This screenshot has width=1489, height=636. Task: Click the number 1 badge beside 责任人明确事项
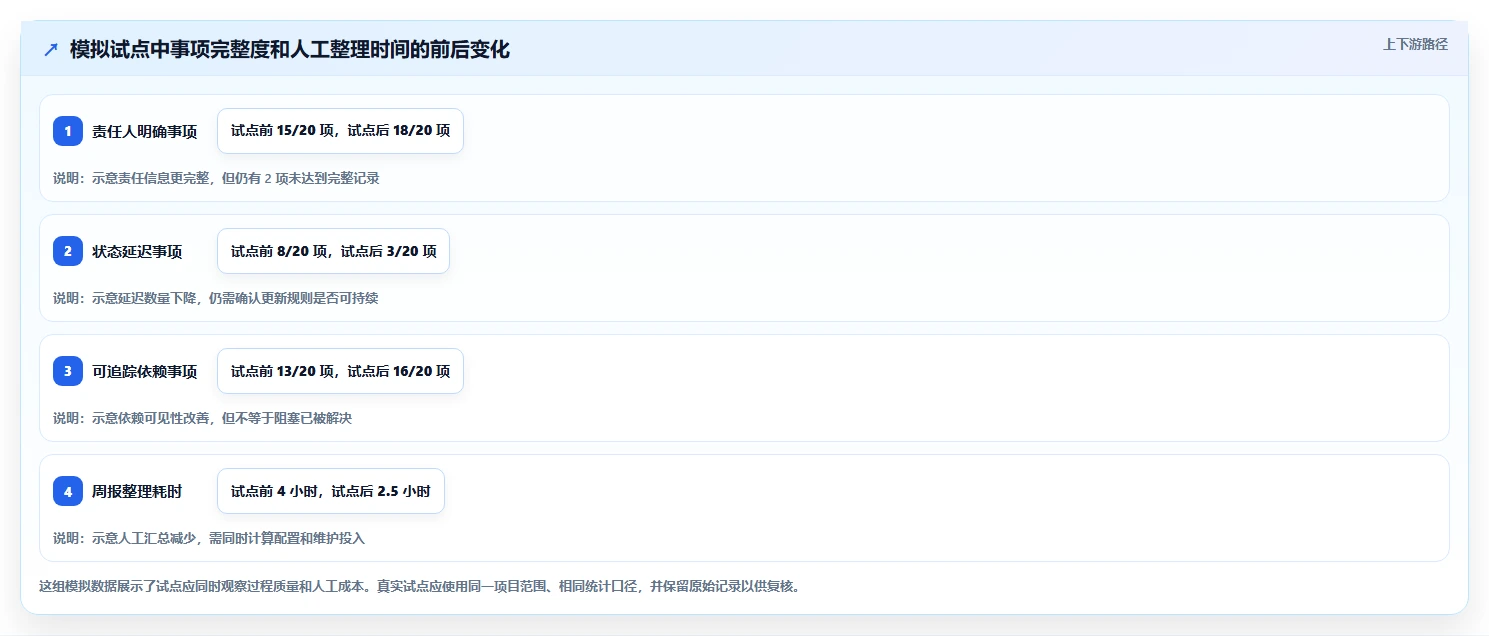click(x=68, y=131)
